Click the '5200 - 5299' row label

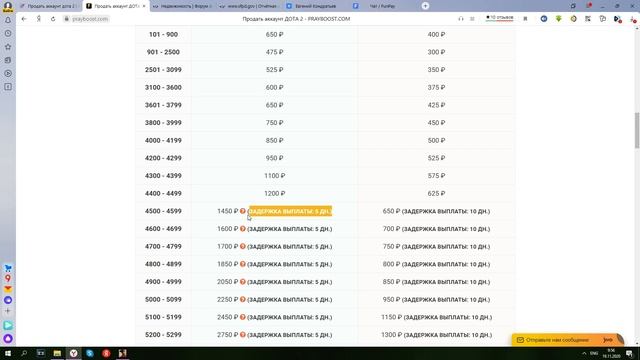coord(163,335)
